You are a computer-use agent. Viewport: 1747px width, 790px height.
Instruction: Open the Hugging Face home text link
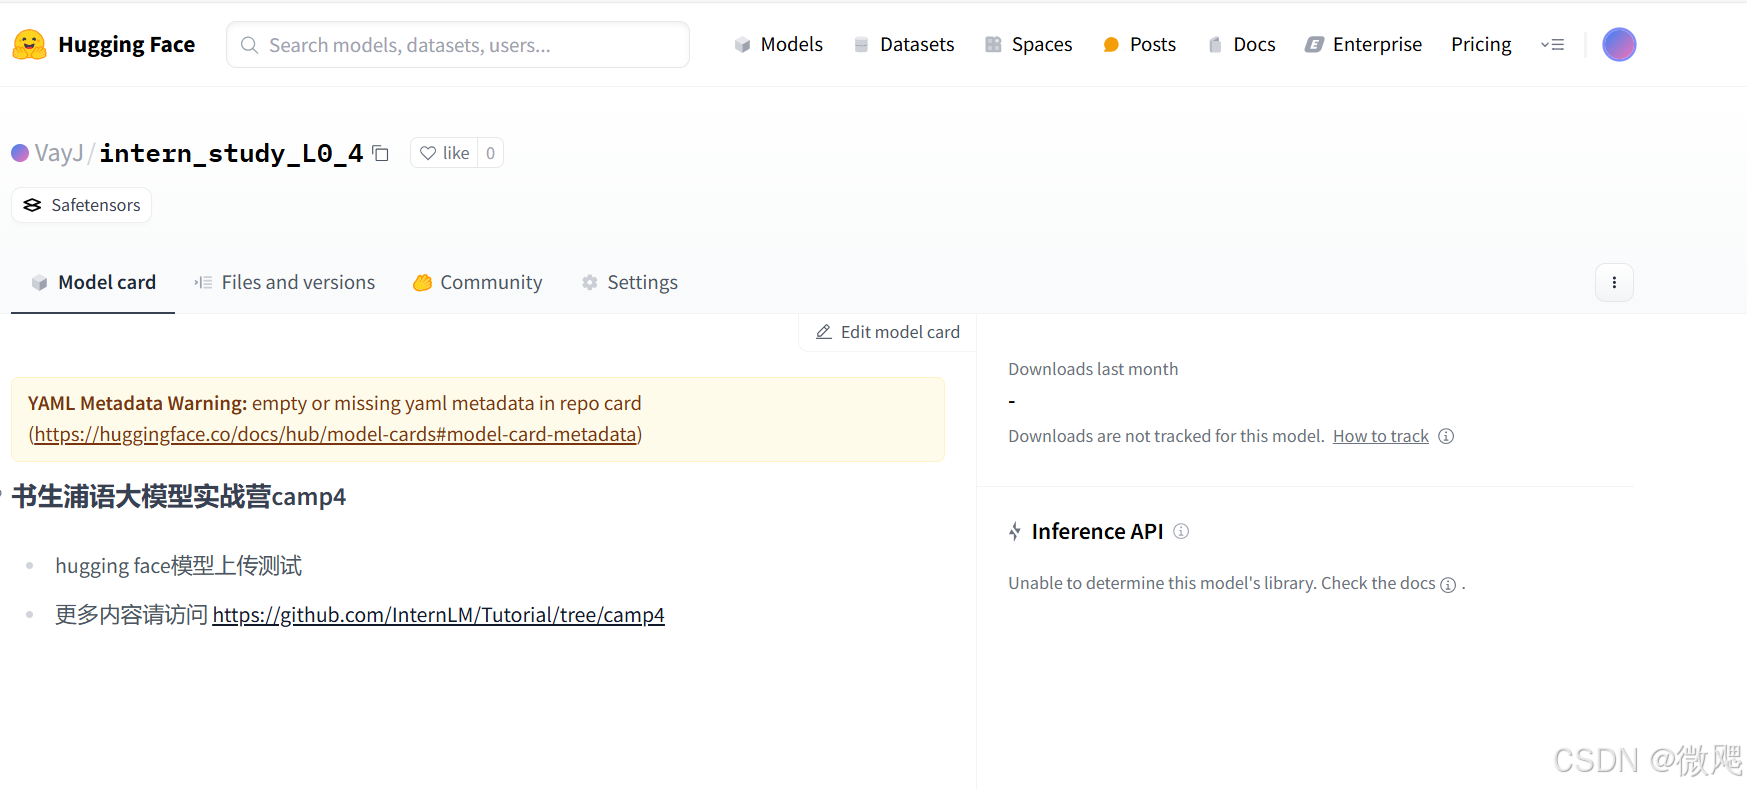(x=126, y=45)
